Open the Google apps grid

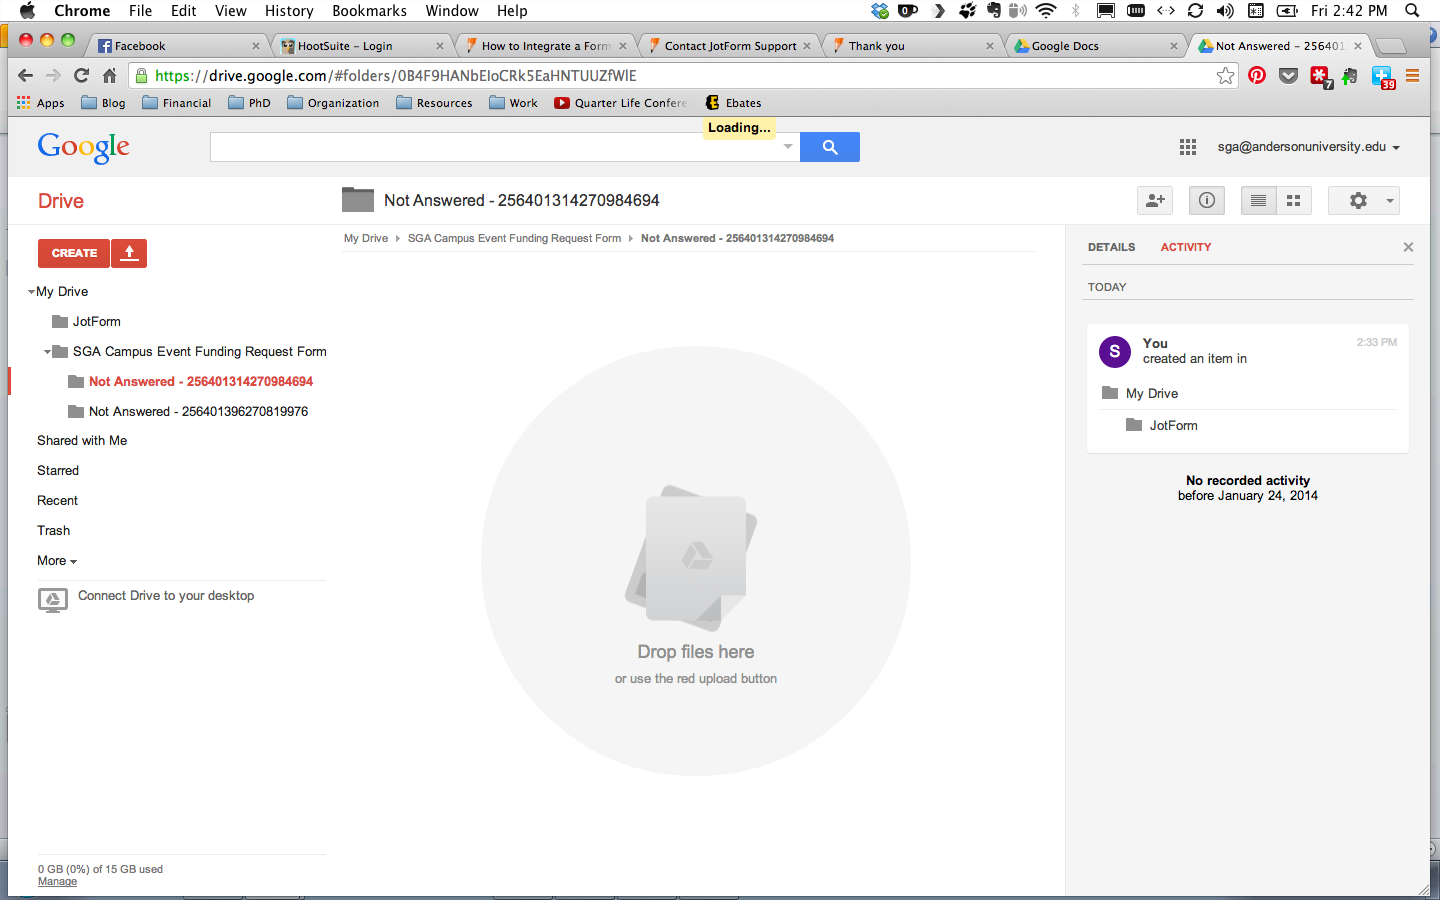1188,146
